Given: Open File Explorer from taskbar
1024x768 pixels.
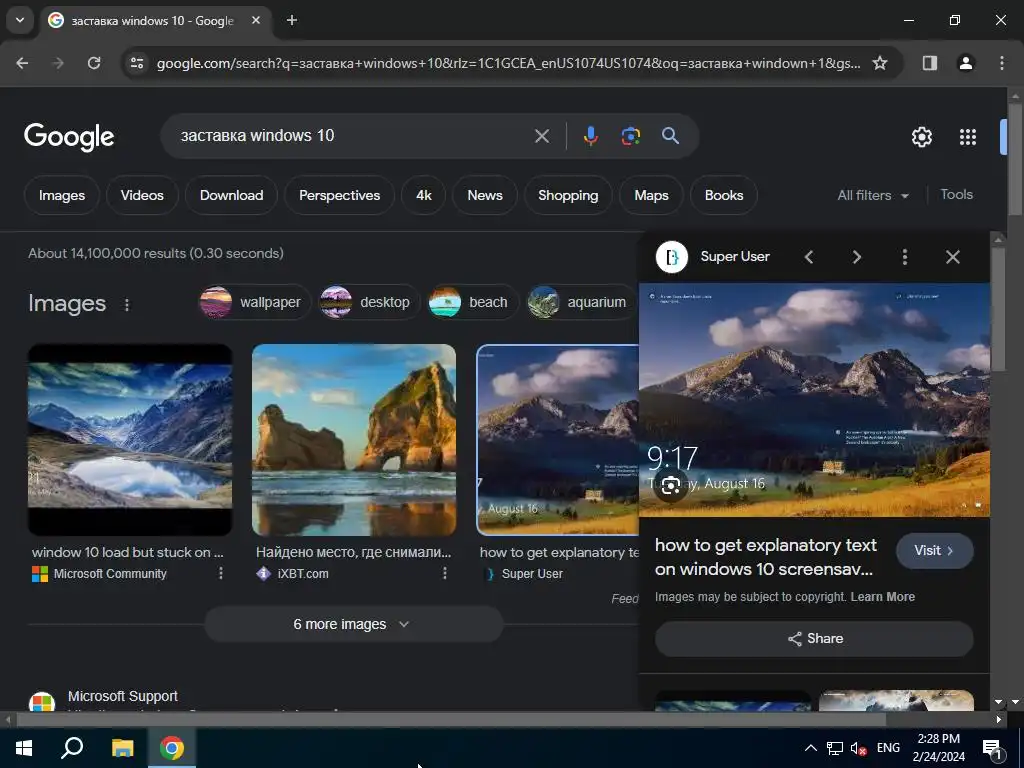Looking at the screenshot, I should pos(122,748).
